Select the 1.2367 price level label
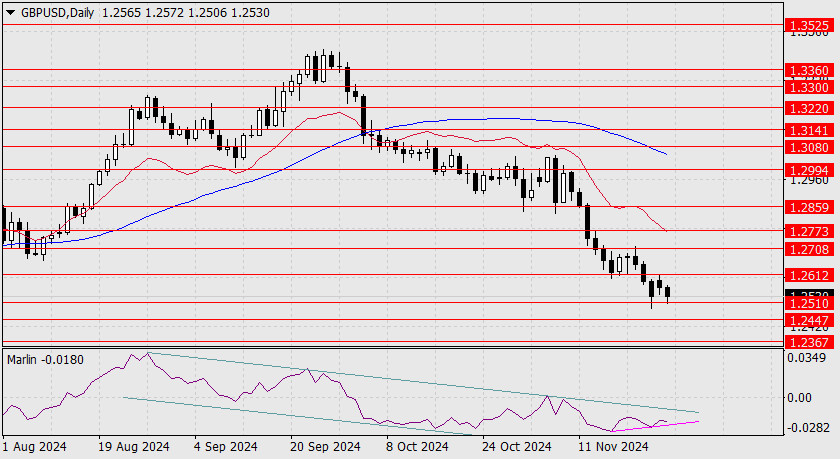Viewport: 840px width, 459px height. click(x=809, y=342)
